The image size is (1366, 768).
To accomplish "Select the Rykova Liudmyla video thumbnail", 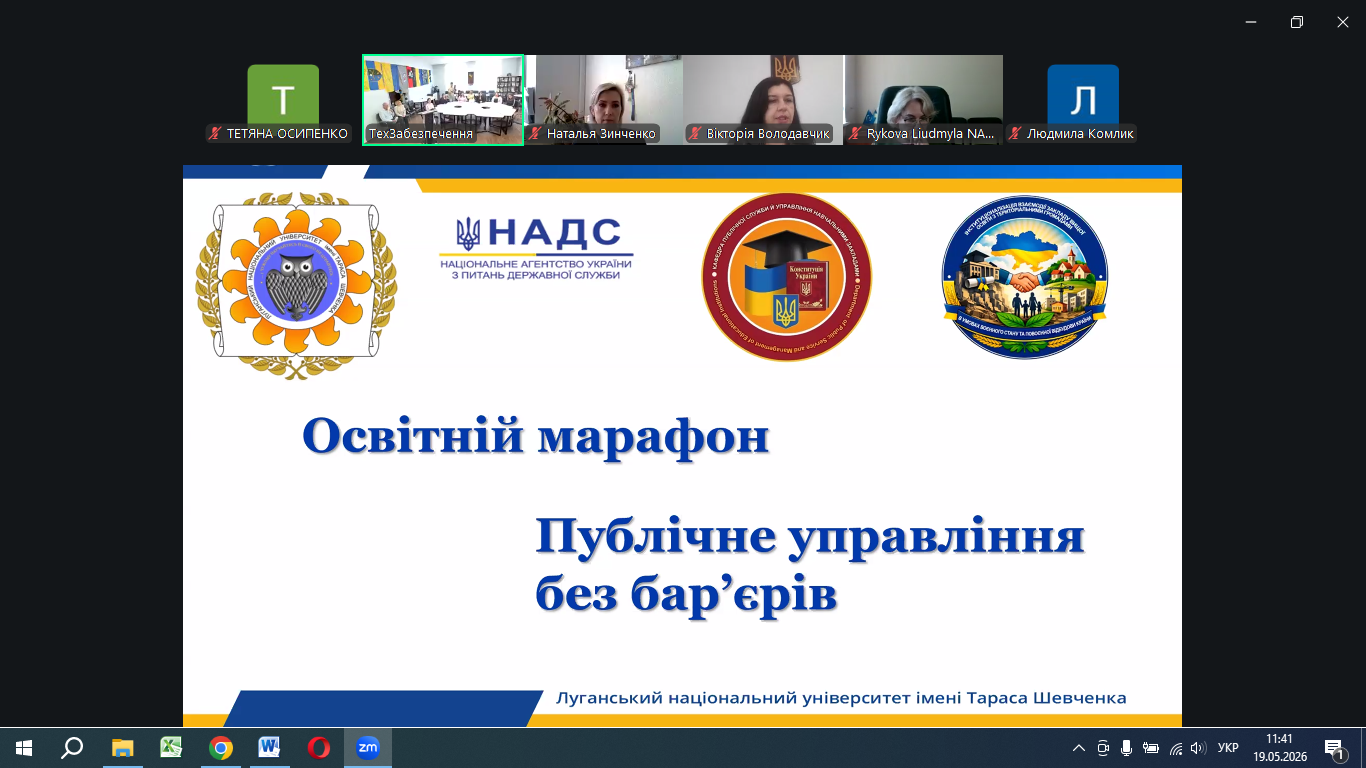I will [923, 100].
